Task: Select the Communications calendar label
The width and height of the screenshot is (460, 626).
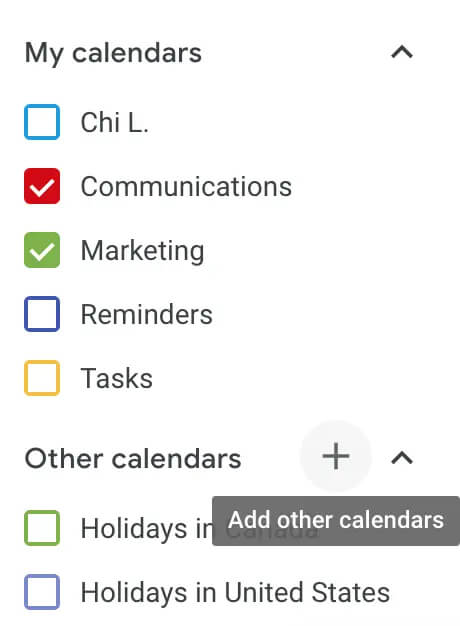Action: (186, 186)
